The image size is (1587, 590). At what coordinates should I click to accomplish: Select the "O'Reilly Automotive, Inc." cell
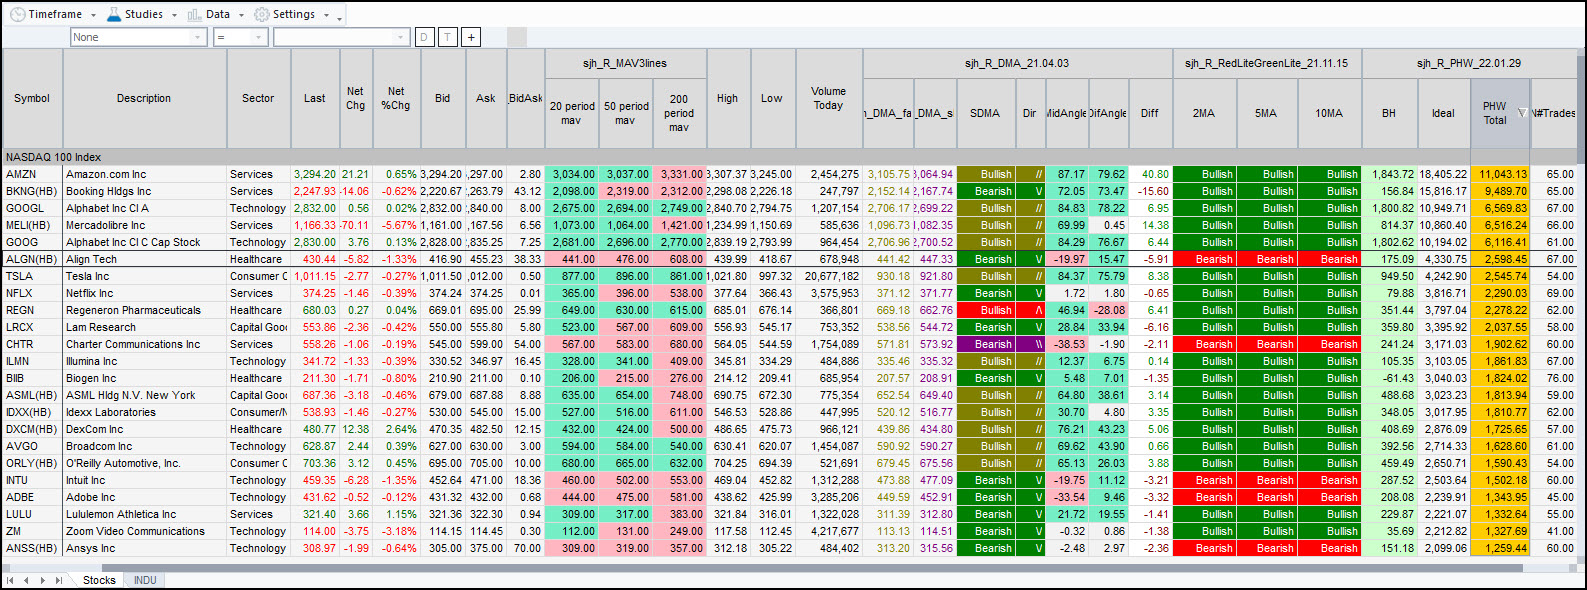tap(144, 463)
